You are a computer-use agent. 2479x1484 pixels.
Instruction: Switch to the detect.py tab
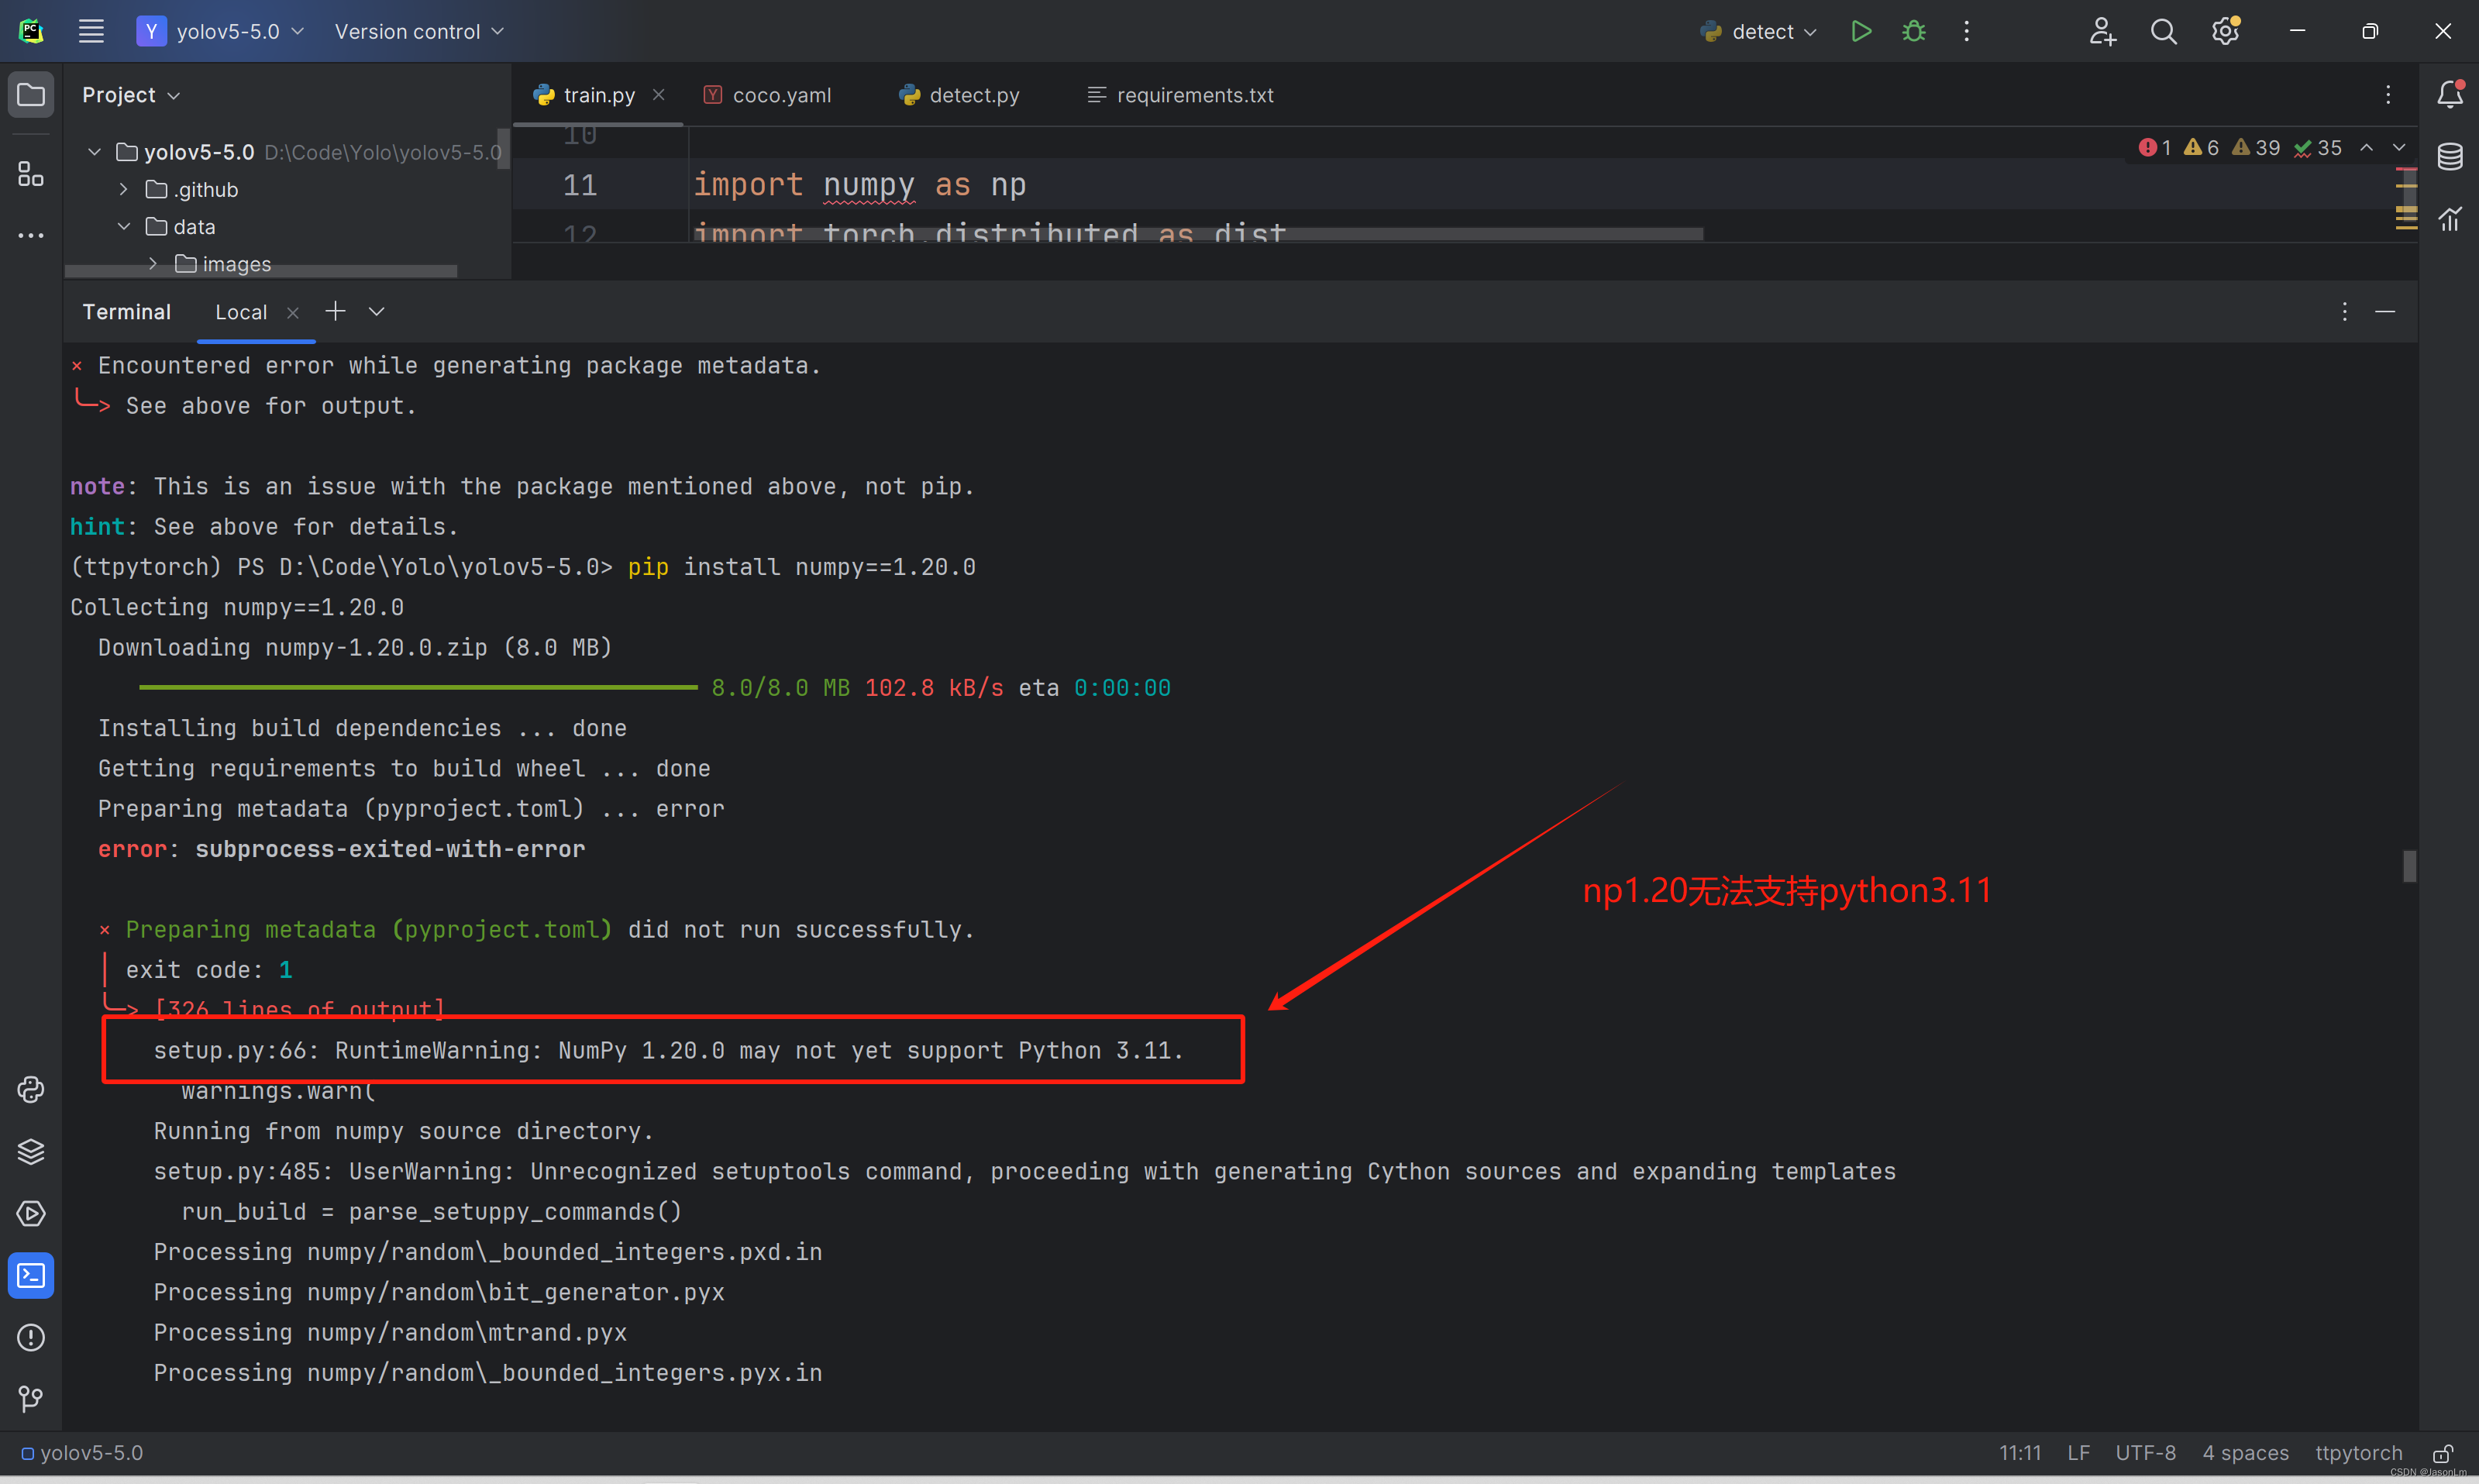click(x=959, y=95)
